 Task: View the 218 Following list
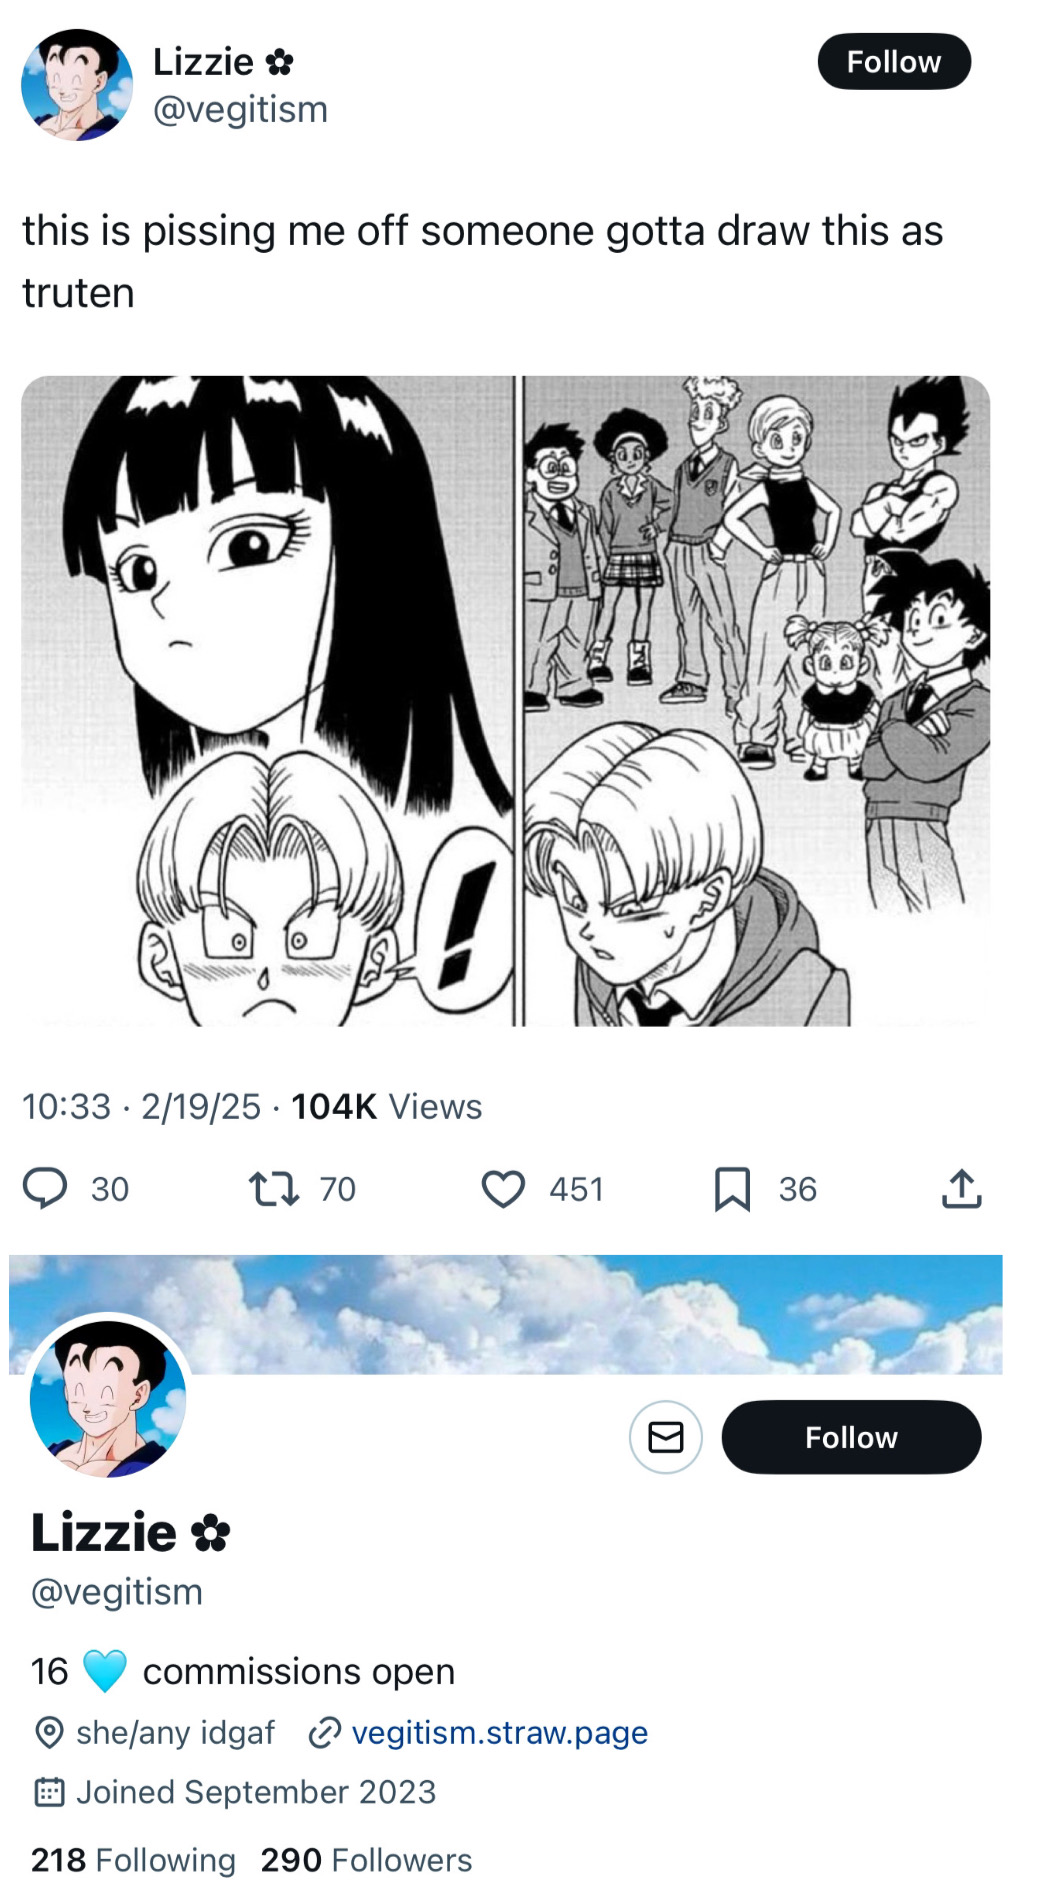tap(133, 1859)
